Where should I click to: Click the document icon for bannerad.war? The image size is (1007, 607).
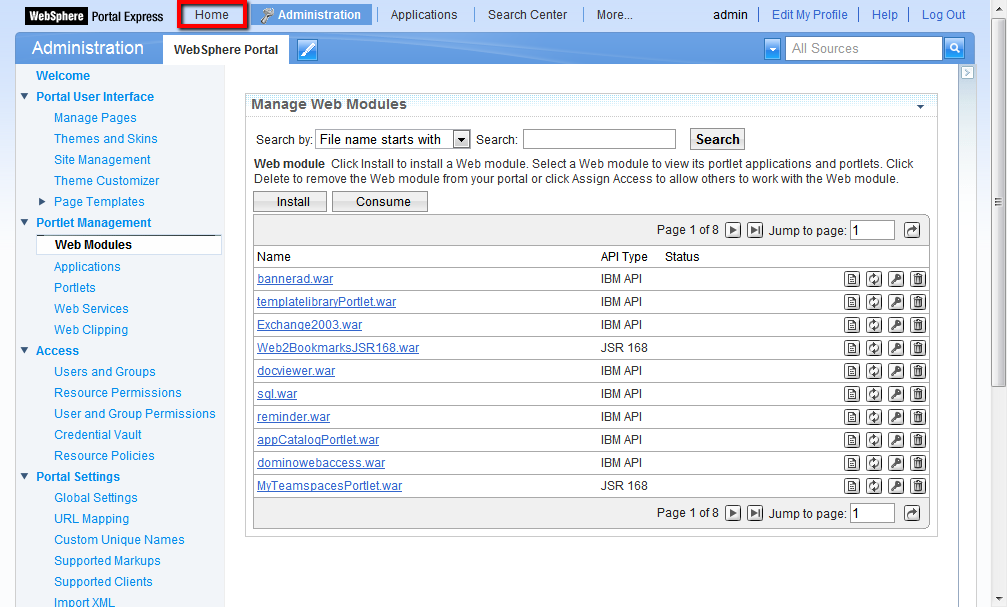click(x=852, y=279)
